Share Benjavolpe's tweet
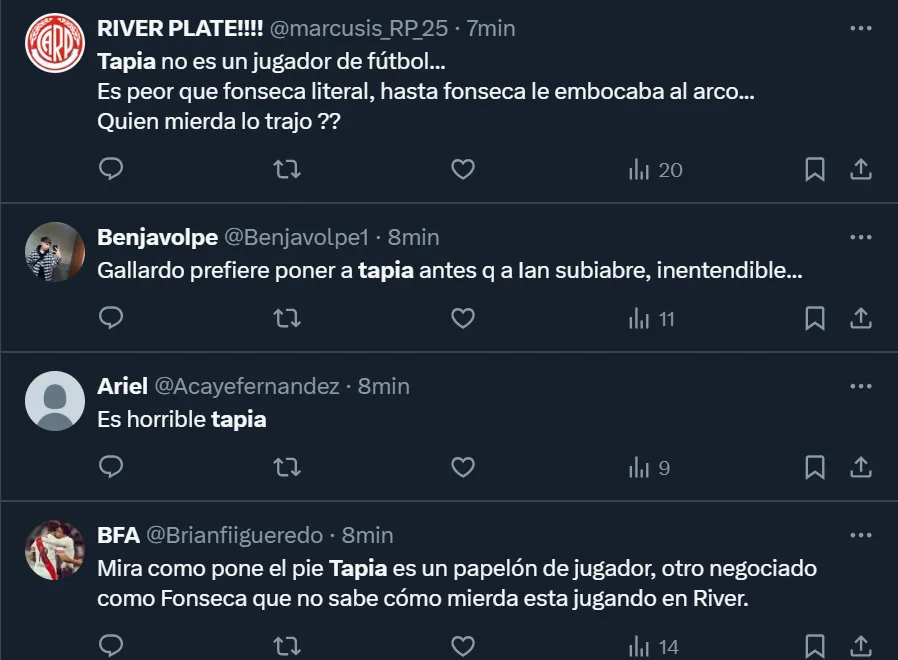898x660 pixels. (861, 318)
